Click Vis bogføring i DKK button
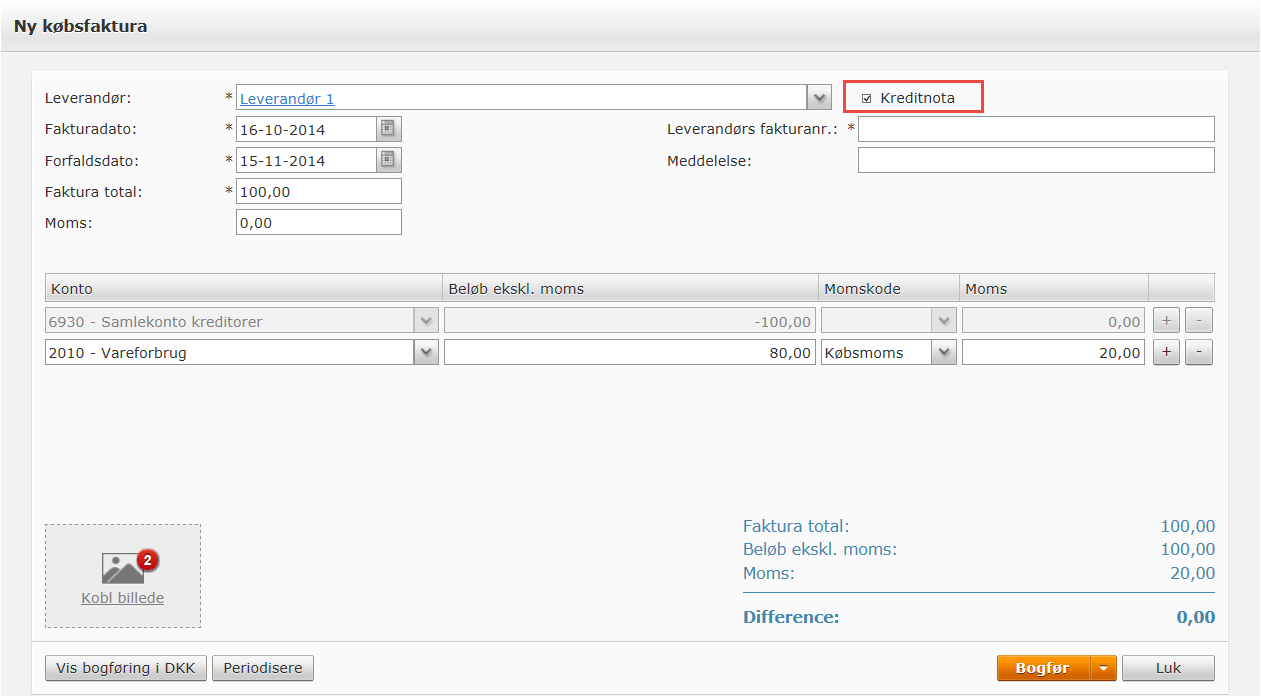 pyautogui.click(x=126, y=668)
